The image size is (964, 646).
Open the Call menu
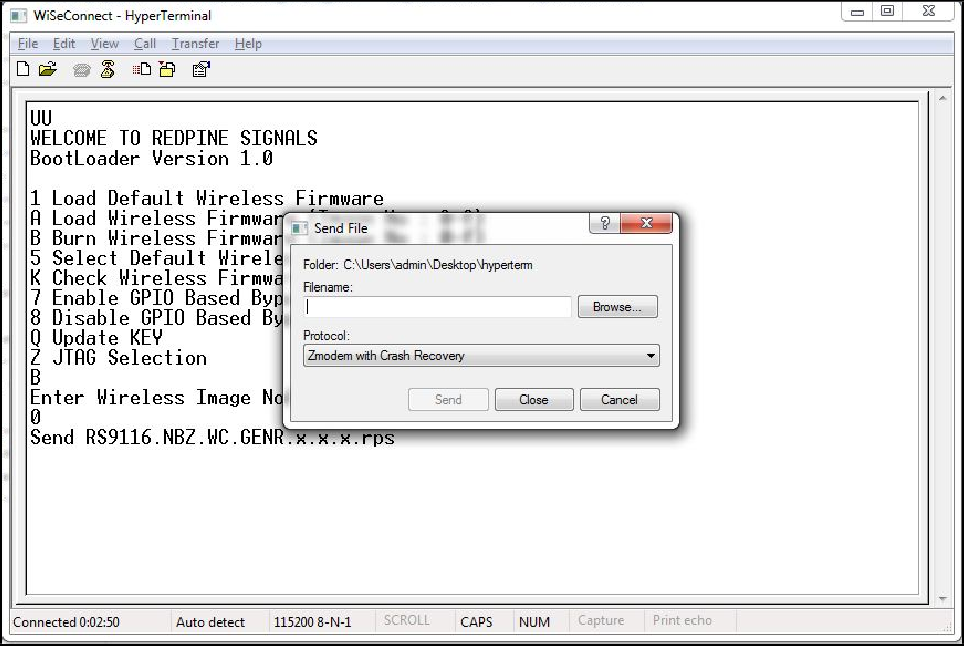tap(145, 43)
